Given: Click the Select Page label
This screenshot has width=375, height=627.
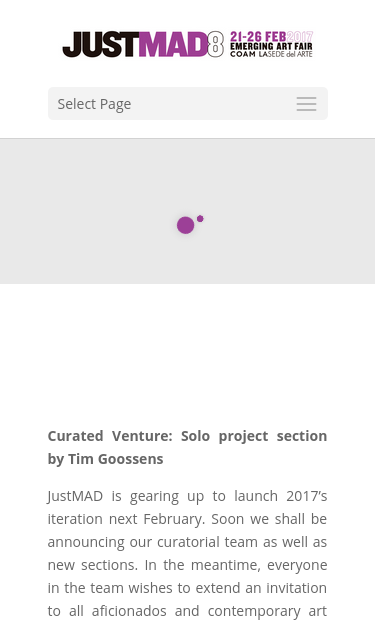Looking at the screenshot, I should [94, 104].
